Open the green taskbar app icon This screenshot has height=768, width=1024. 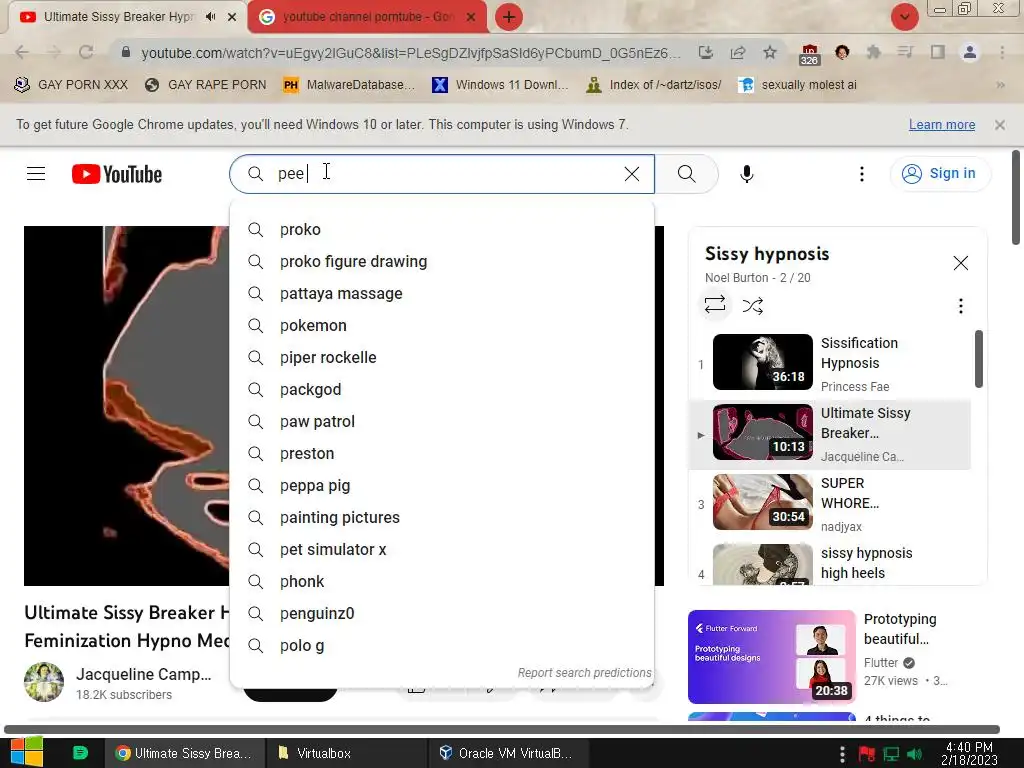point(80,753)
